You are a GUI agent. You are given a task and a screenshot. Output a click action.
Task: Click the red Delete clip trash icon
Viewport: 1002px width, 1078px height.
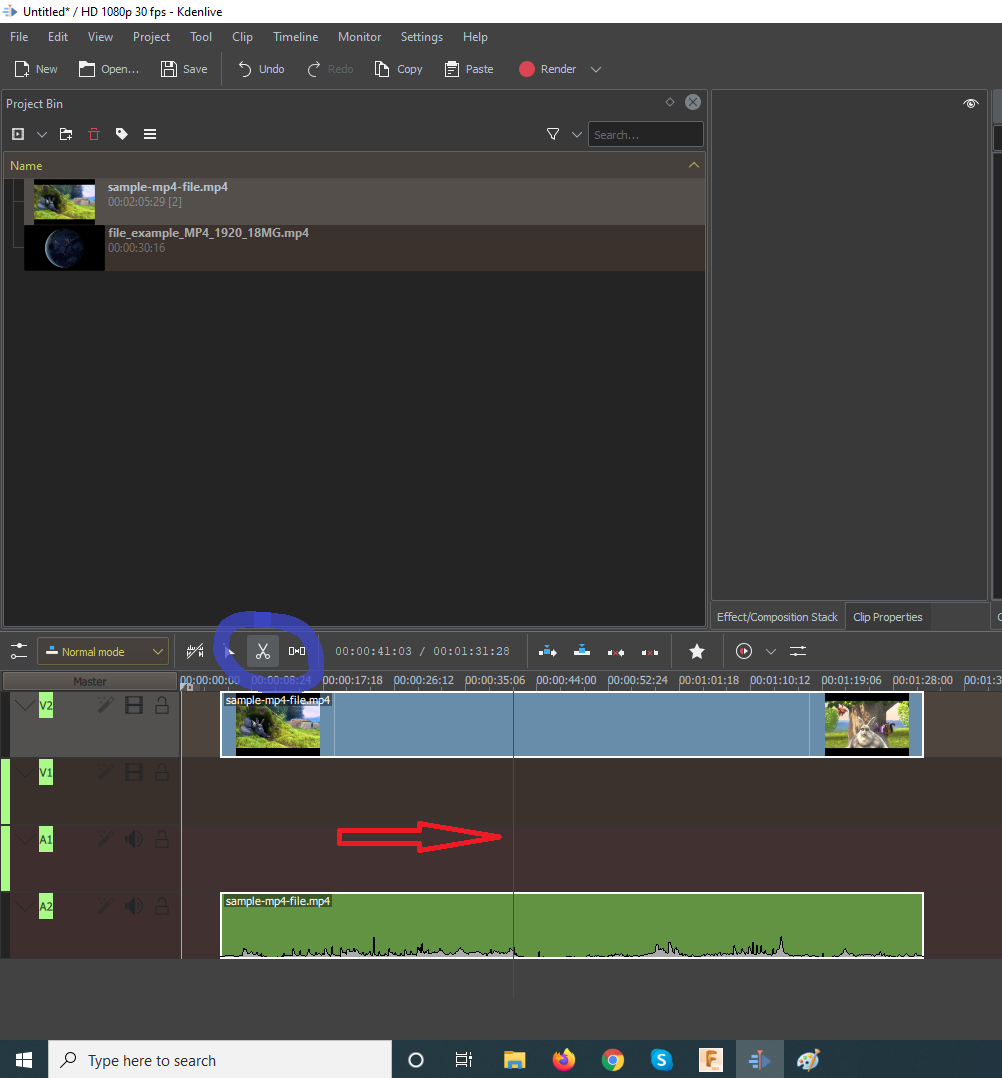pyautogui.click(x=94, y=134)
